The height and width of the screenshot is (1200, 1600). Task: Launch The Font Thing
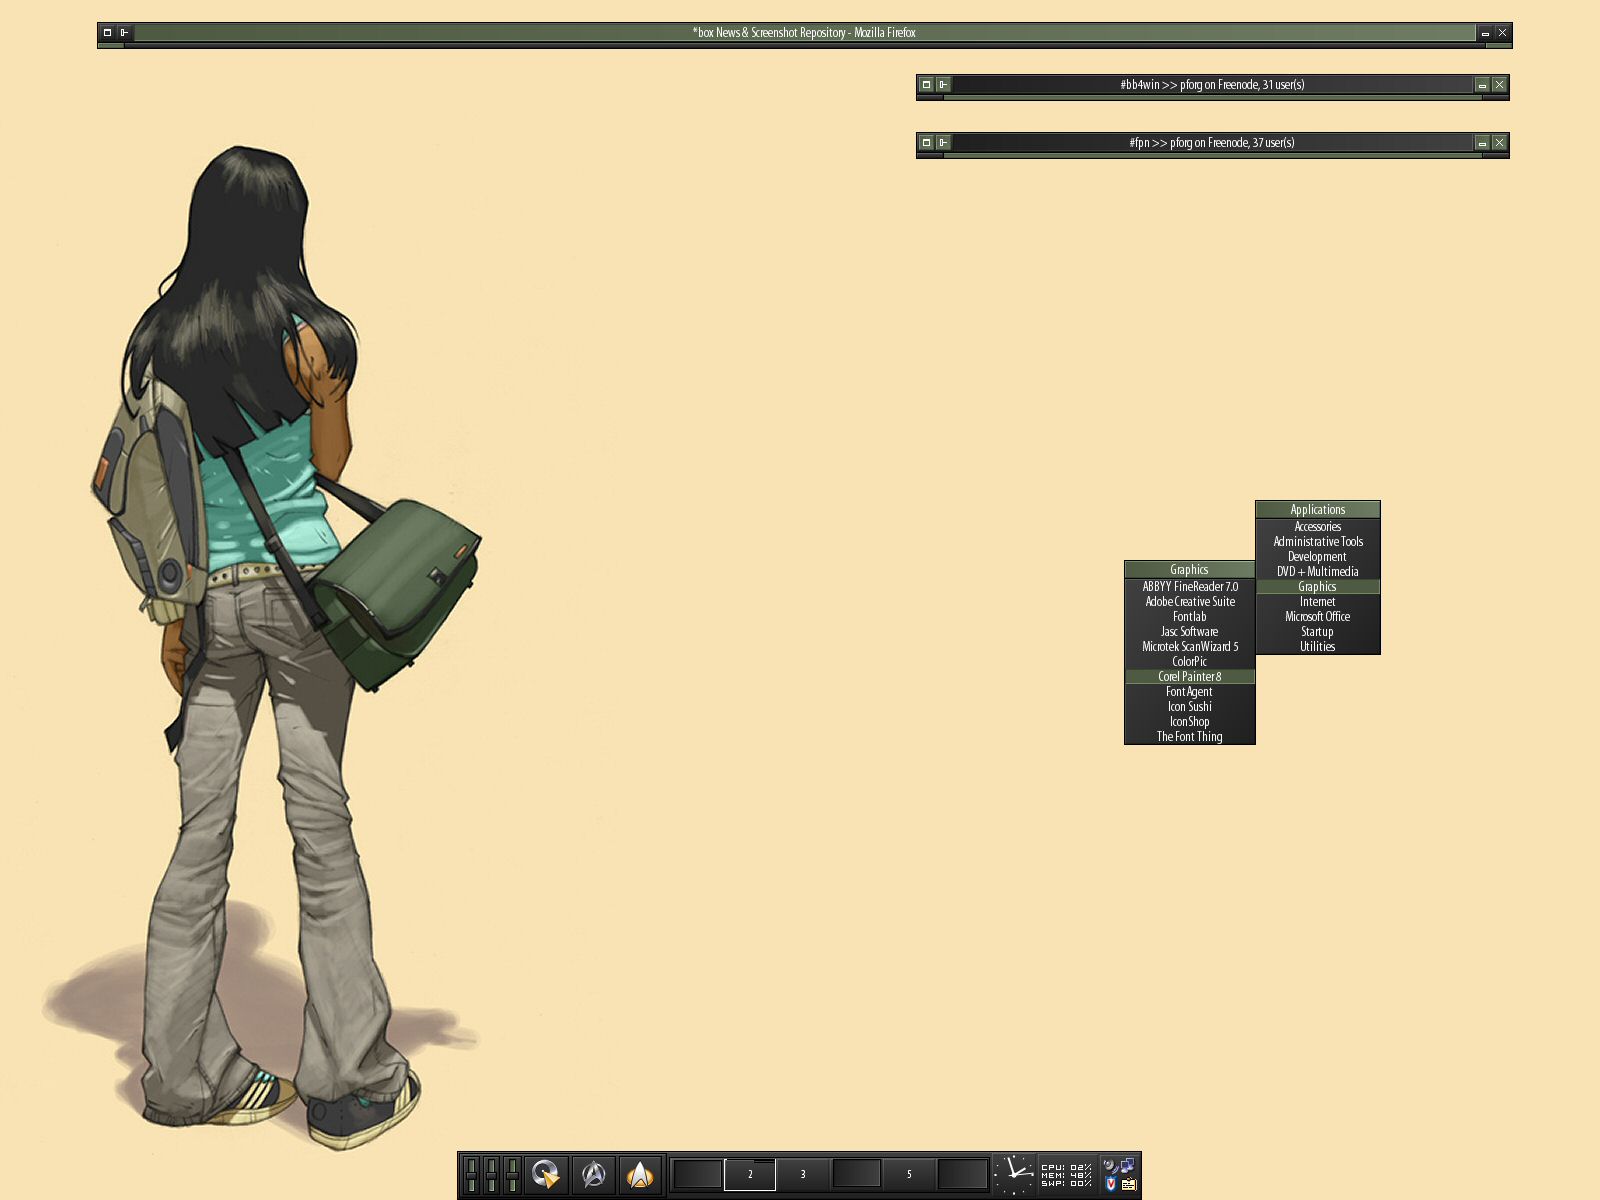1190,737
